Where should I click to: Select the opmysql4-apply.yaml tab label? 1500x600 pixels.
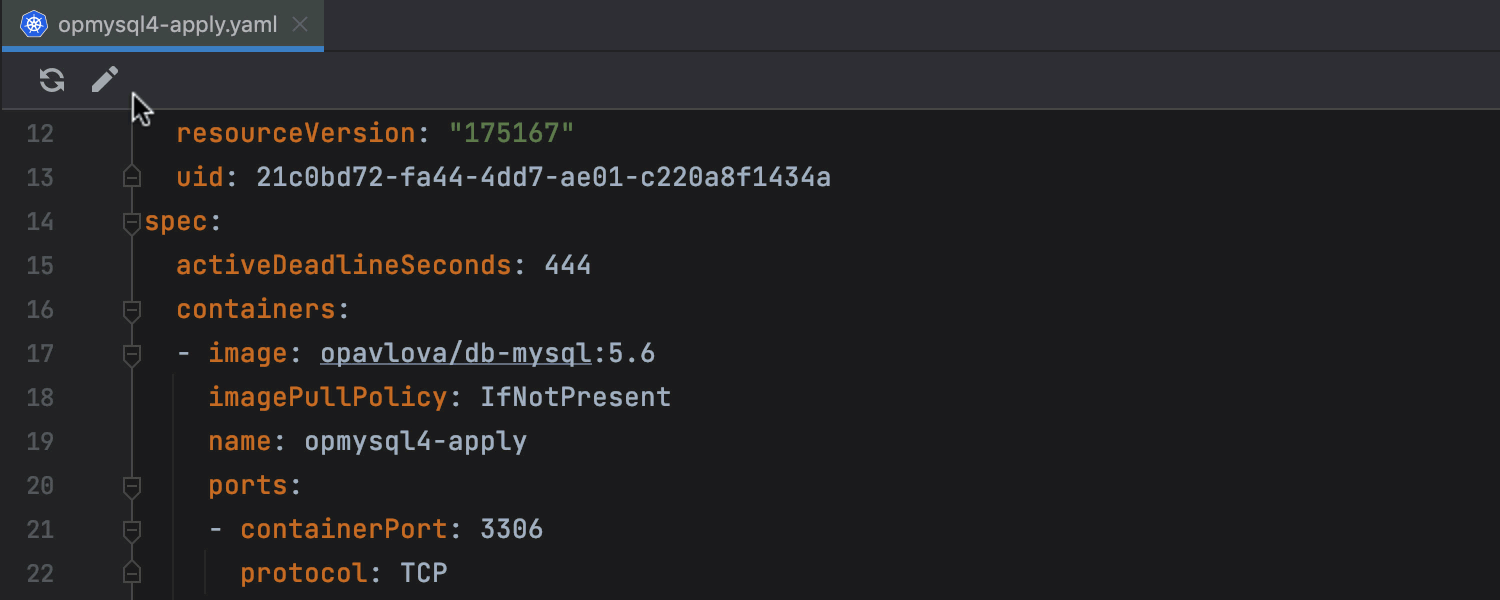point(167,25)
